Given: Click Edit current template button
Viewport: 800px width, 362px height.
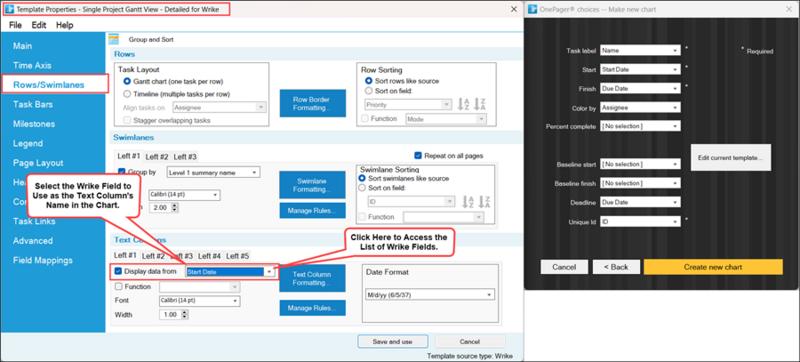Looking at the screenshot, I should 731,158.
